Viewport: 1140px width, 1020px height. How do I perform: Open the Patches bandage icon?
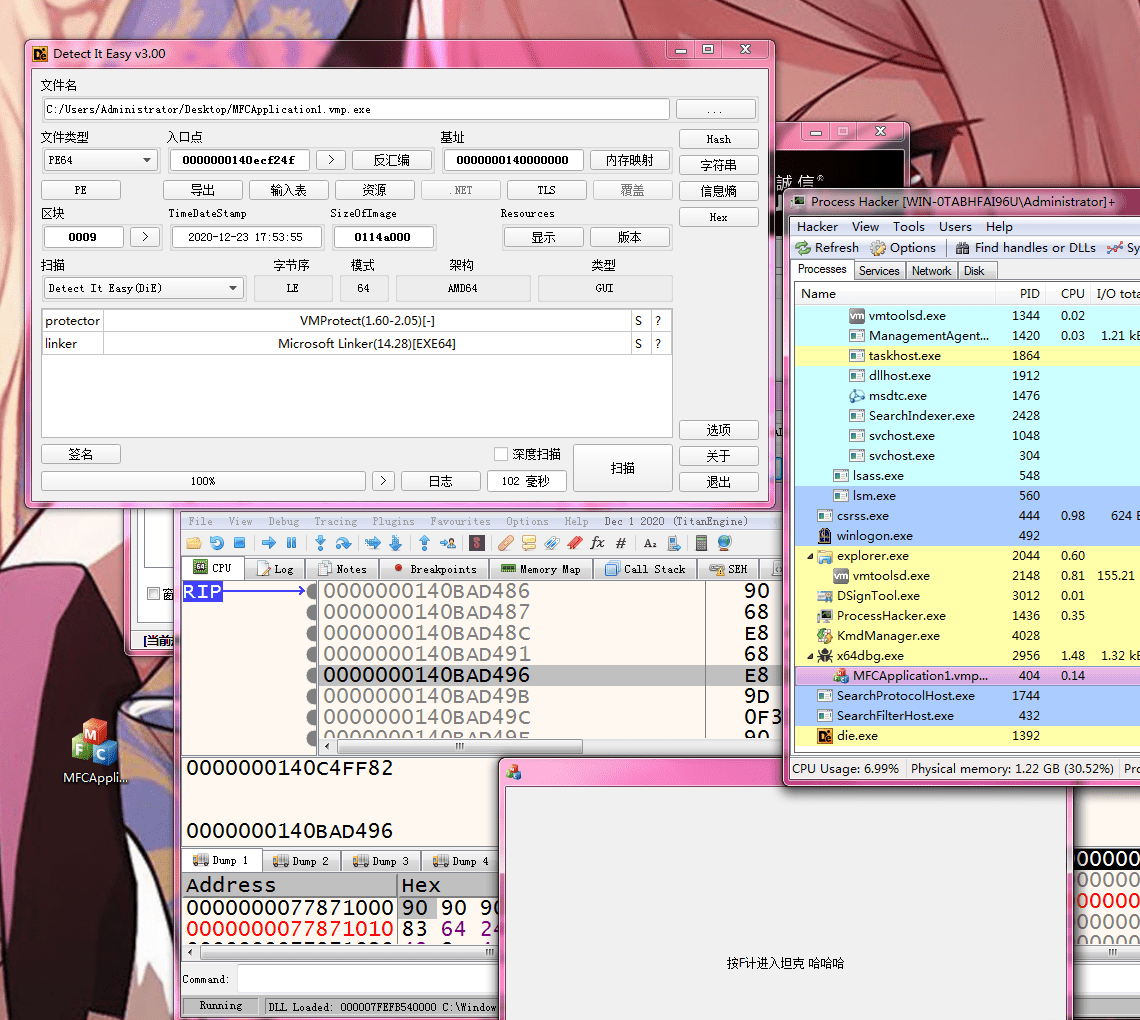[x=506, y=543]
